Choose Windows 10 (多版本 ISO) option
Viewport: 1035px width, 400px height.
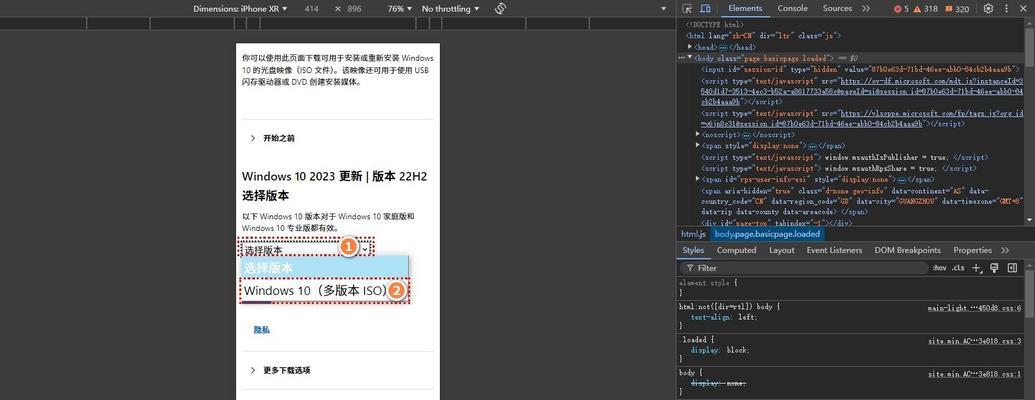324,290
